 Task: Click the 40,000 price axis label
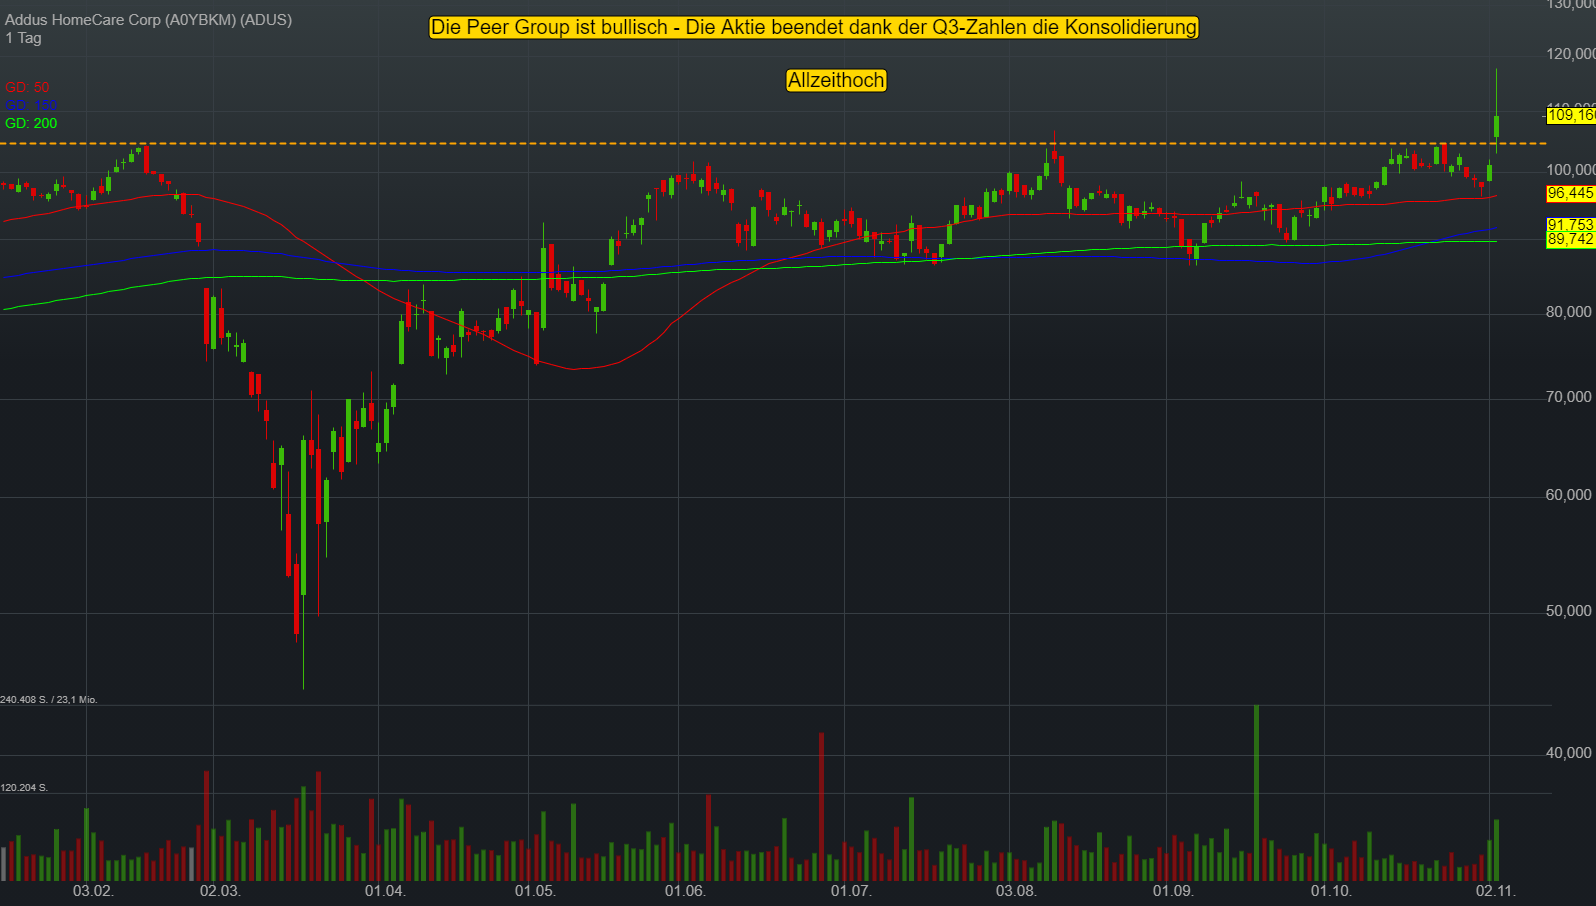(1569, 753)
